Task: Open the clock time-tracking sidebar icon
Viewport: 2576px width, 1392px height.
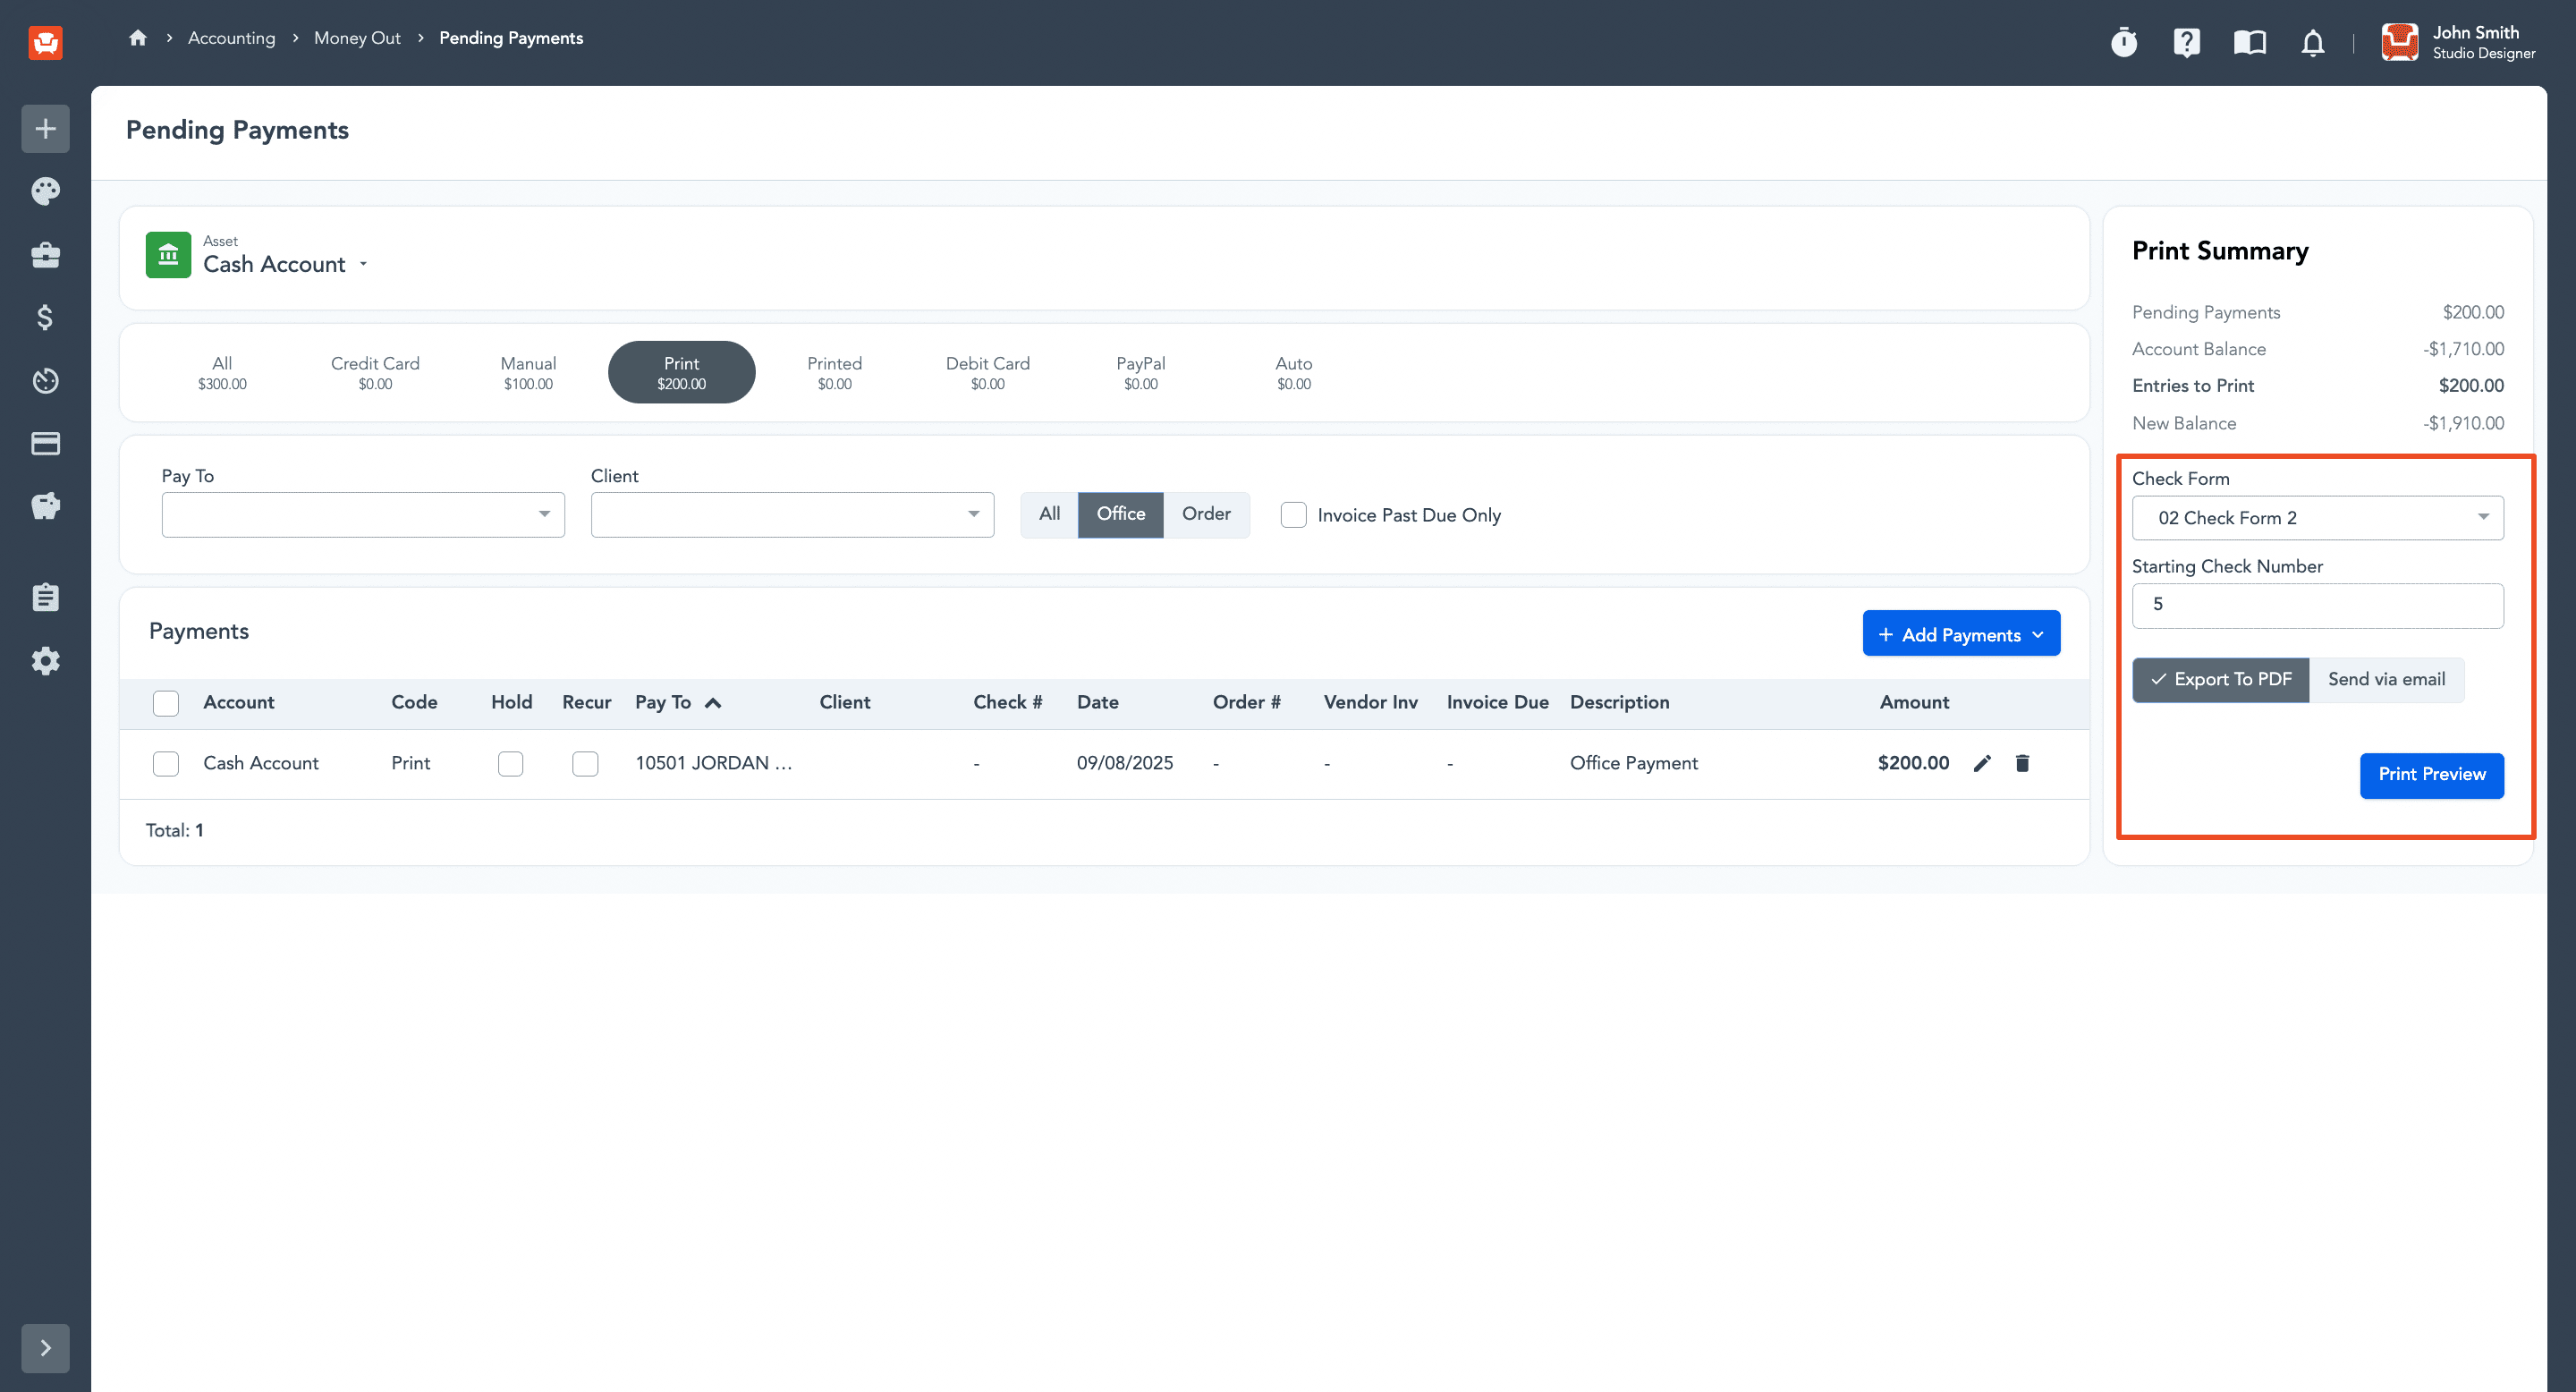Action: click(x=45, y=380)
